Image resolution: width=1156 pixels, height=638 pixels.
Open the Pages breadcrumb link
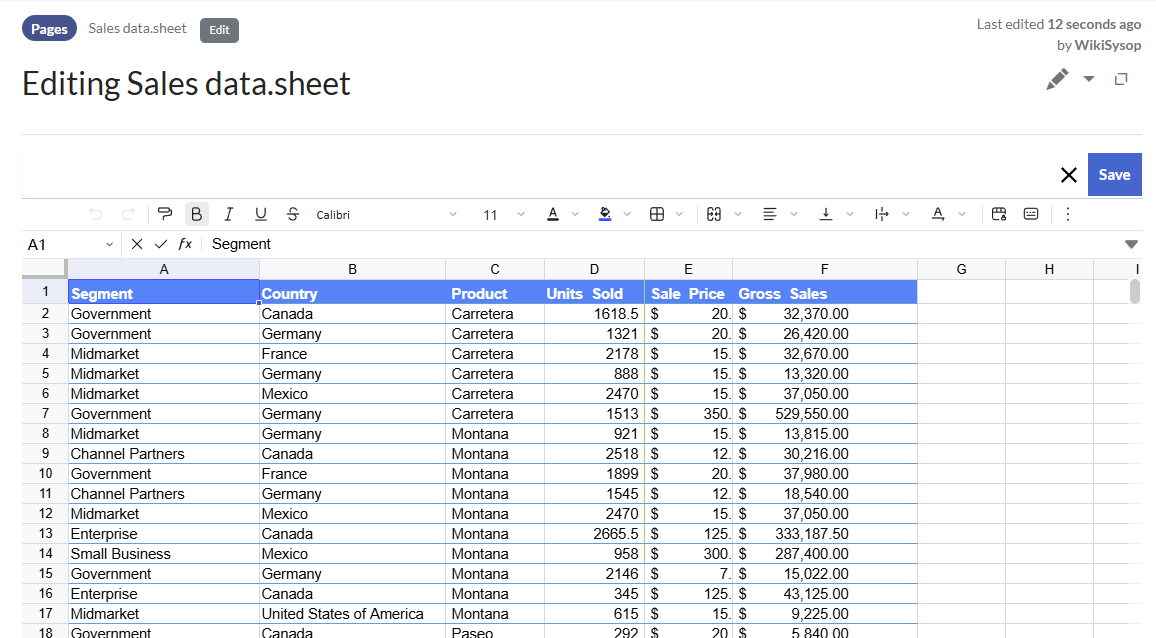pyautogui.click(x=49, y=29)
